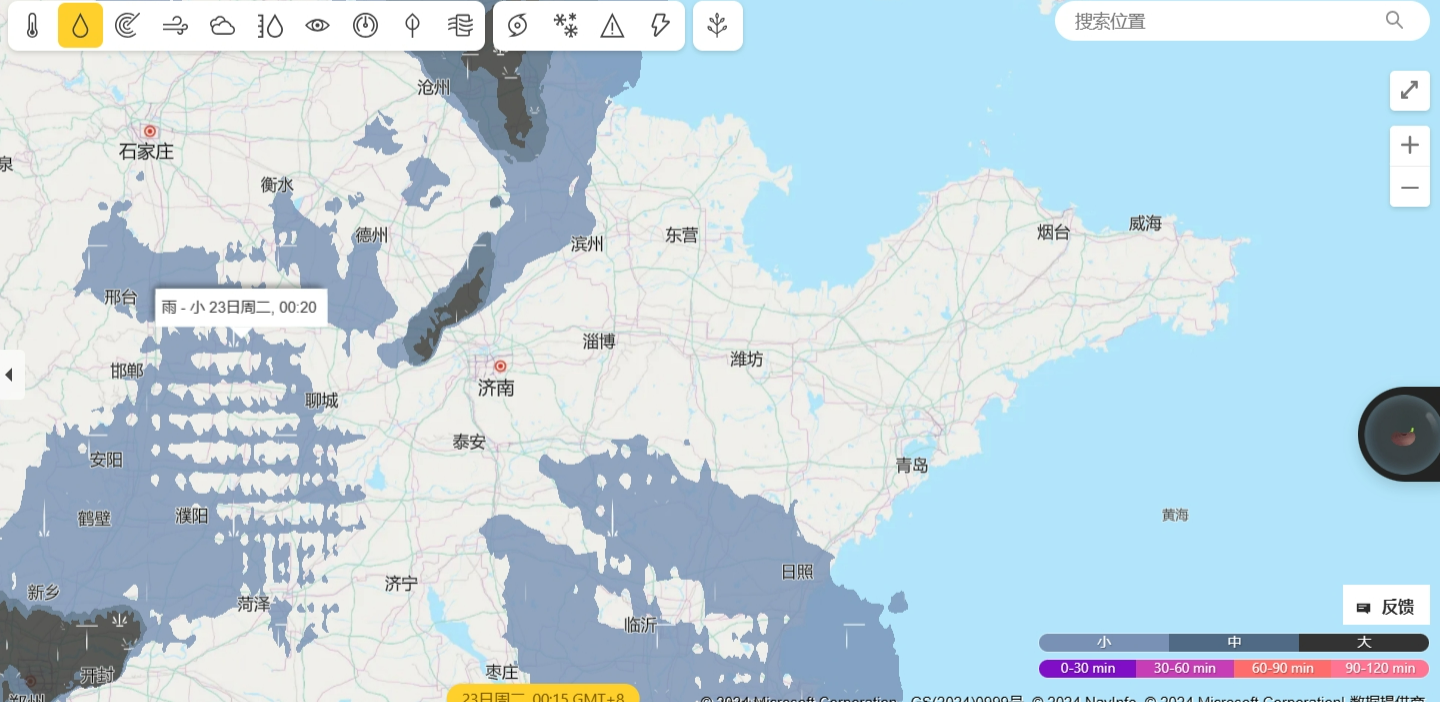Open the air pressure gauge layer
The height and width of the screenshot is (702, 1440).
tap(365, 26)
